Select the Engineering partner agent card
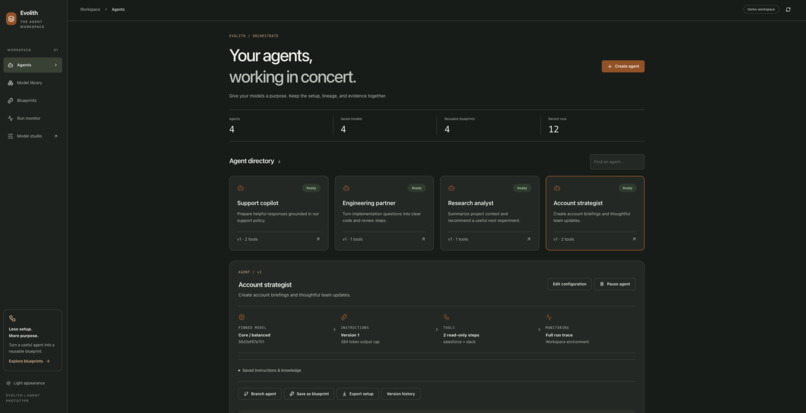Viewport: 806px width, 413px height. coord(384,213)
